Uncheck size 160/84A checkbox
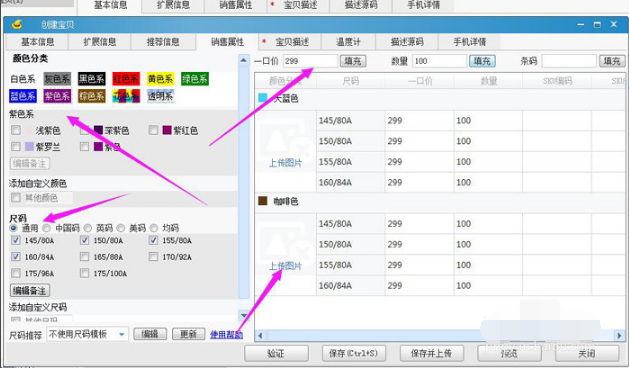 click(16, 256)
